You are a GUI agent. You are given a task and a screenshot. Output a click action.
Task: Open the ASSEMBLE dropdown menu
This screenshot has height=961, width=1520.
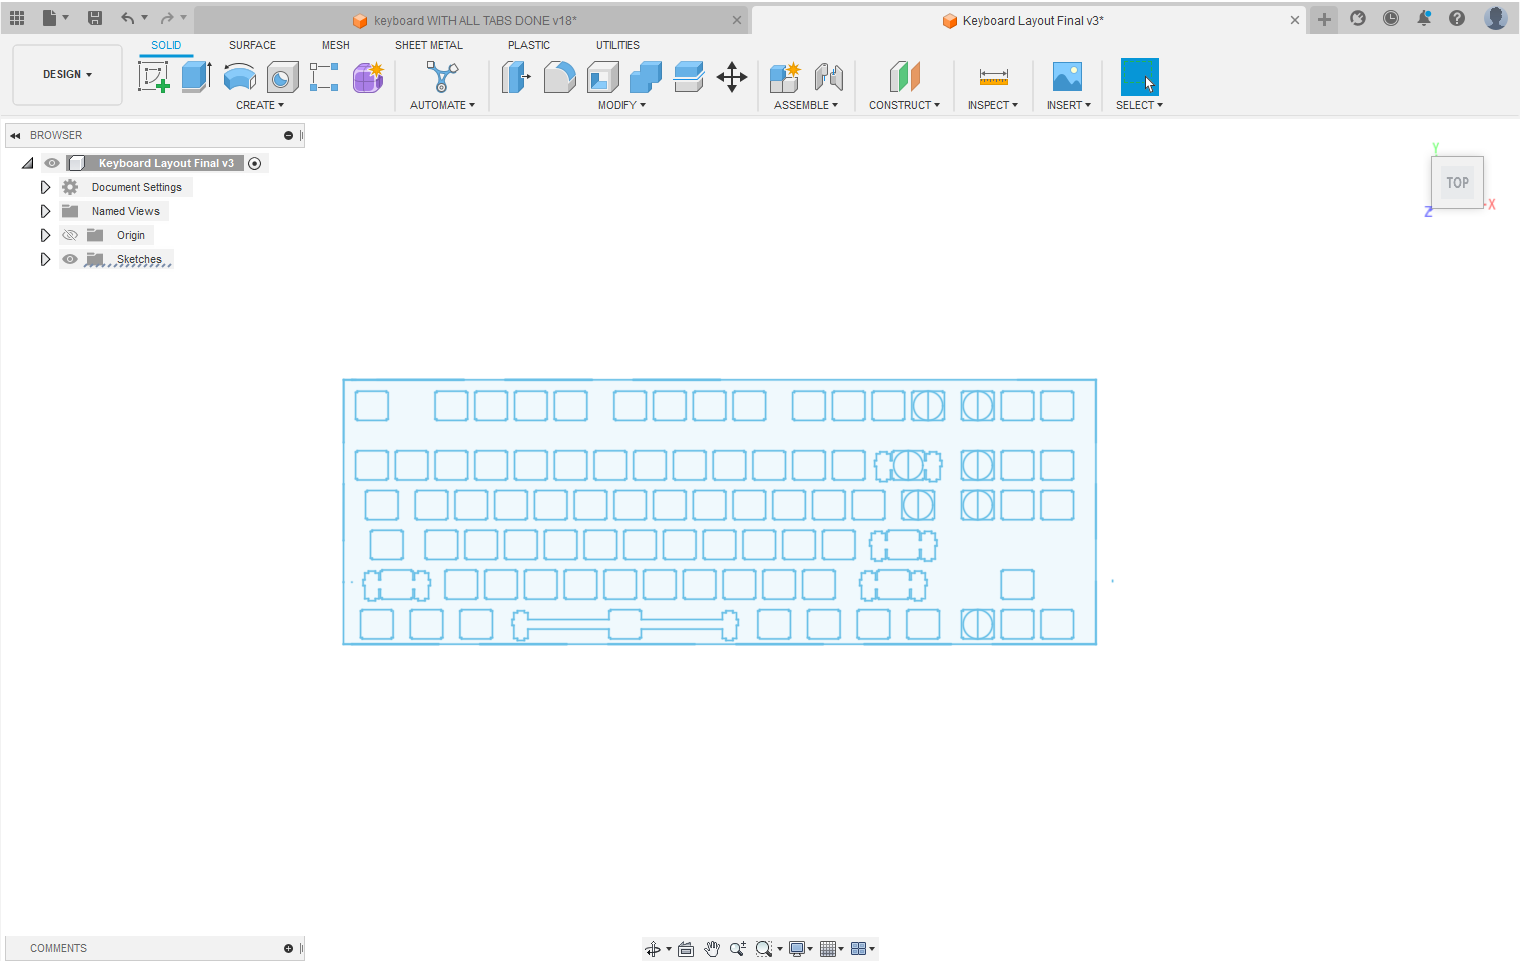coord(806,105)
